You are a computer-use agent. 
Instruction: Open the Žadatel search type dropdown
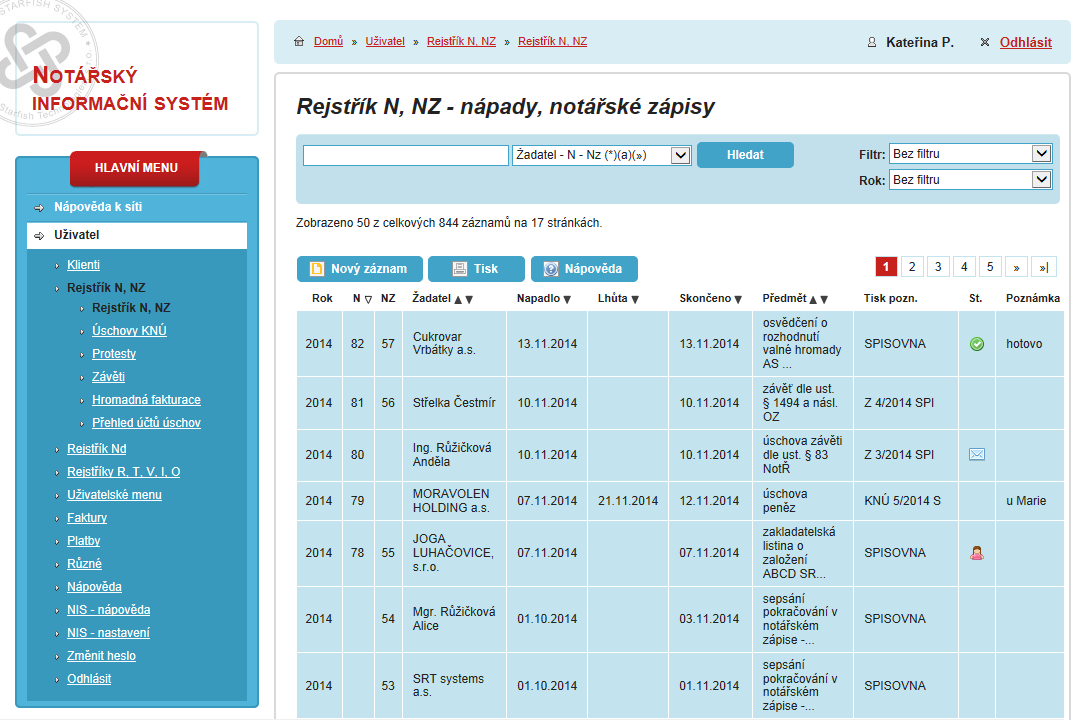pos(601,155)
